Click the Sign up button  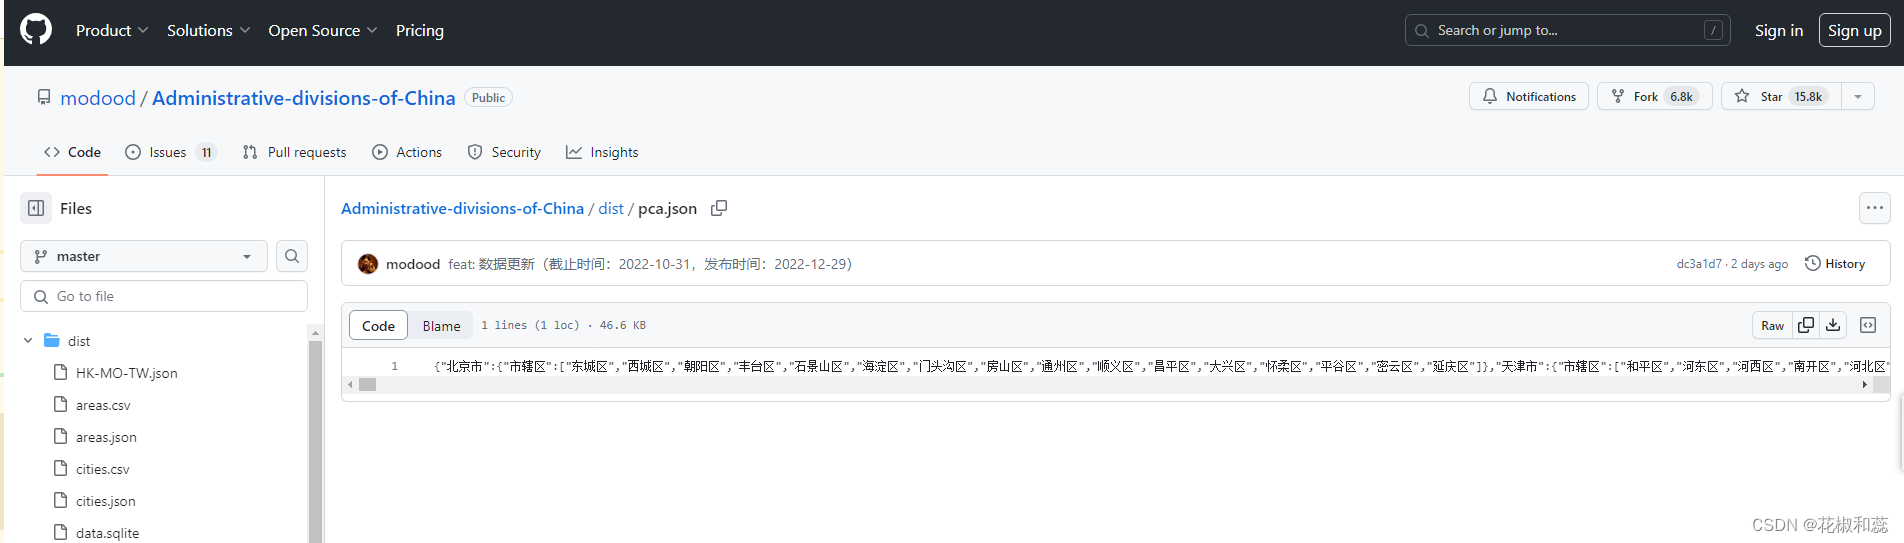pos(1854,30)
